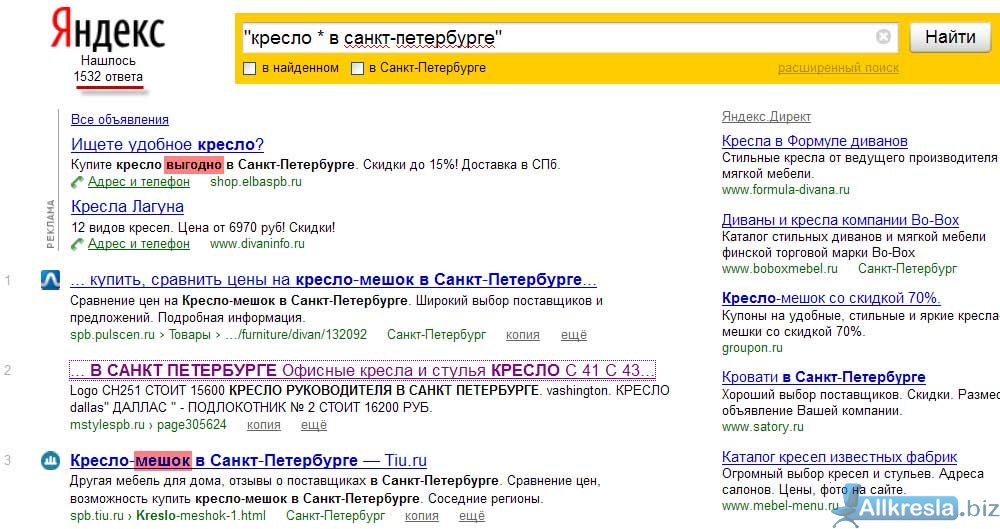1000x529 pixels.
Task: Click the Найти search button
Action: (x=950, y=37)
